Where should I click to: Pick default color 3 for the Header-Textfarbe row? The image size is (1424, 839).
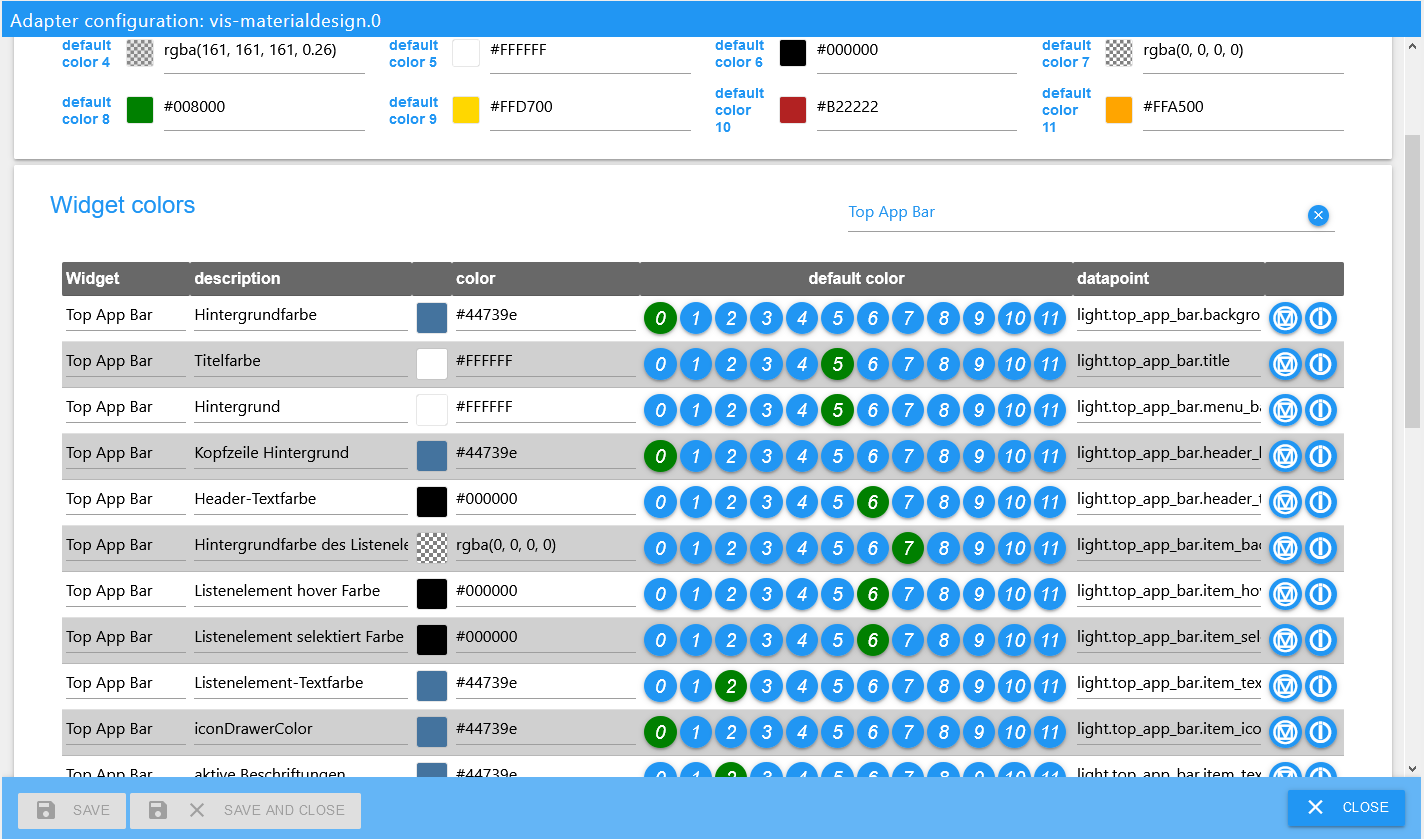[766, 503]
